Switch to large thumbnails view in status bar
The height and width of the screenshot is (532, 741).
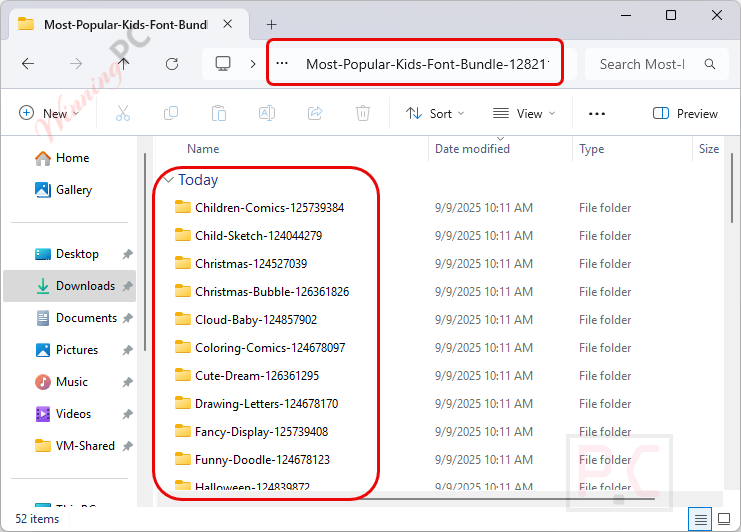(x=724, y=519)
